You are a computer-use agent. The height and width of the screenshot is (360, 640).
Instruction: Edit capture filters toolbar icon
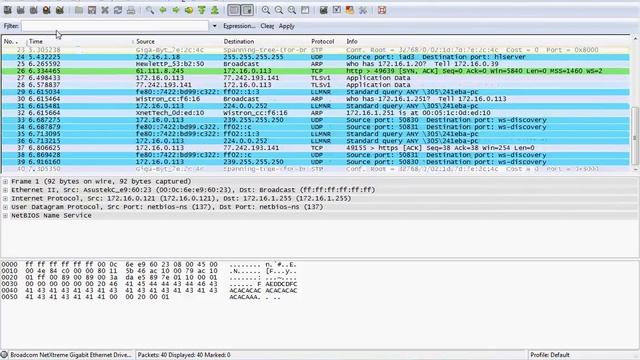click(324, 10)
